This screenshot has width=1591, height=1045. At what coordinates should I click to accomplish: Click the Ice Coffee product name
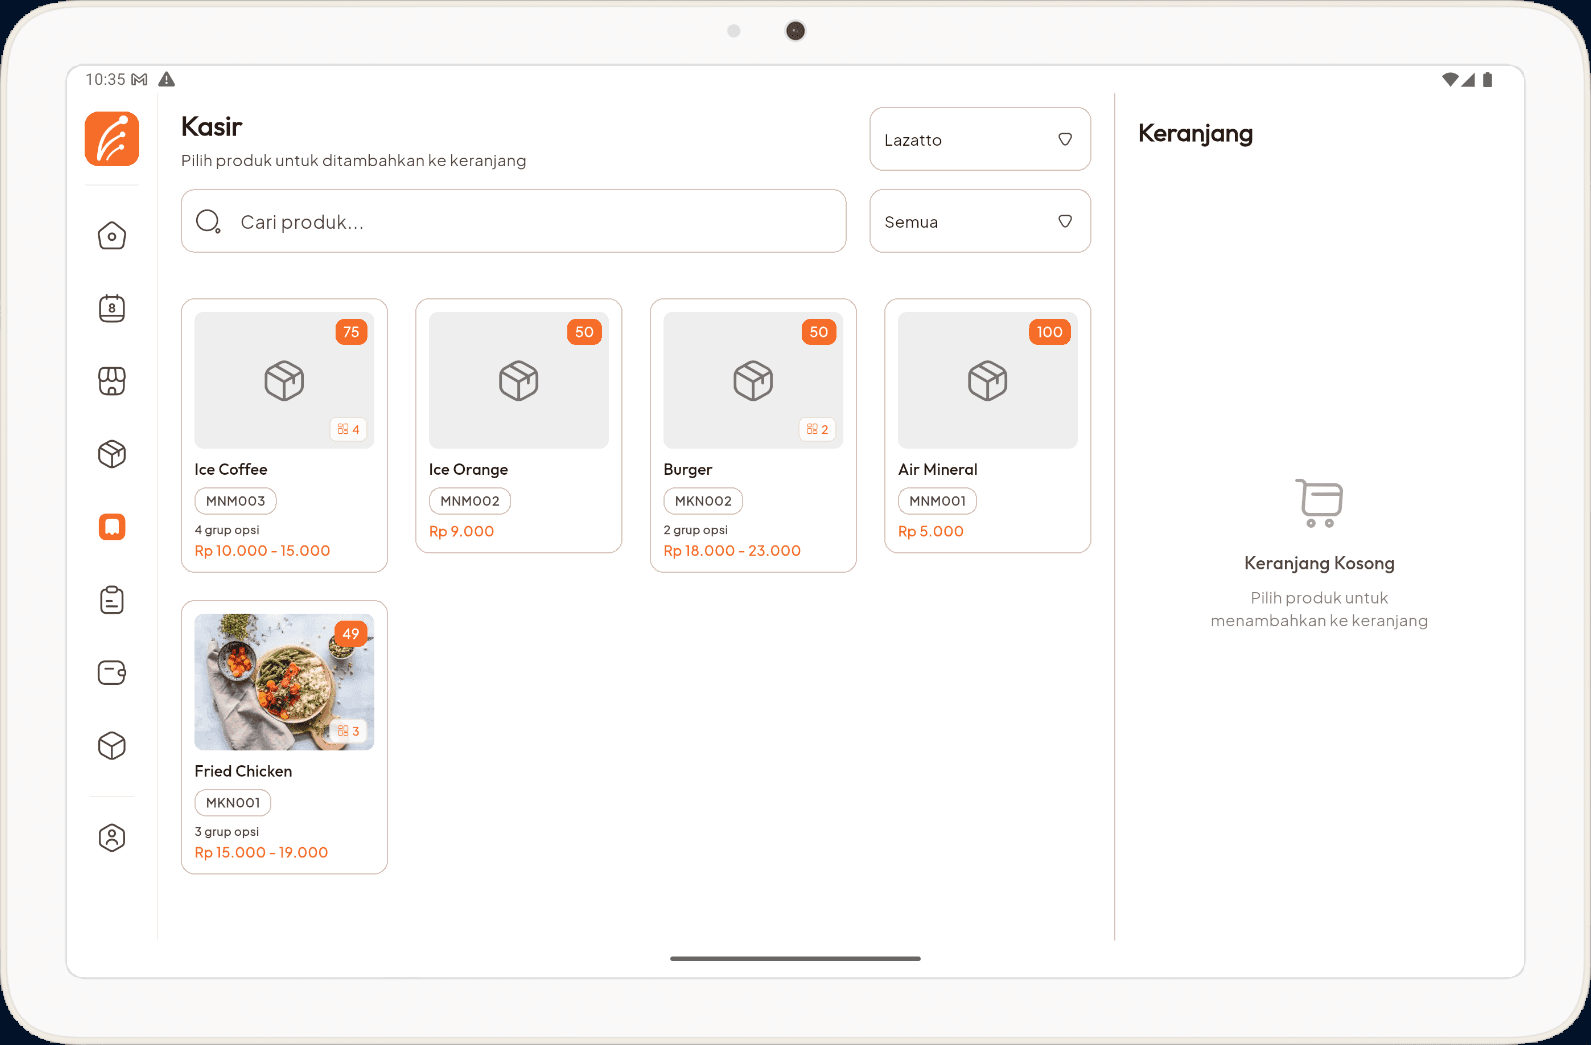231,470
